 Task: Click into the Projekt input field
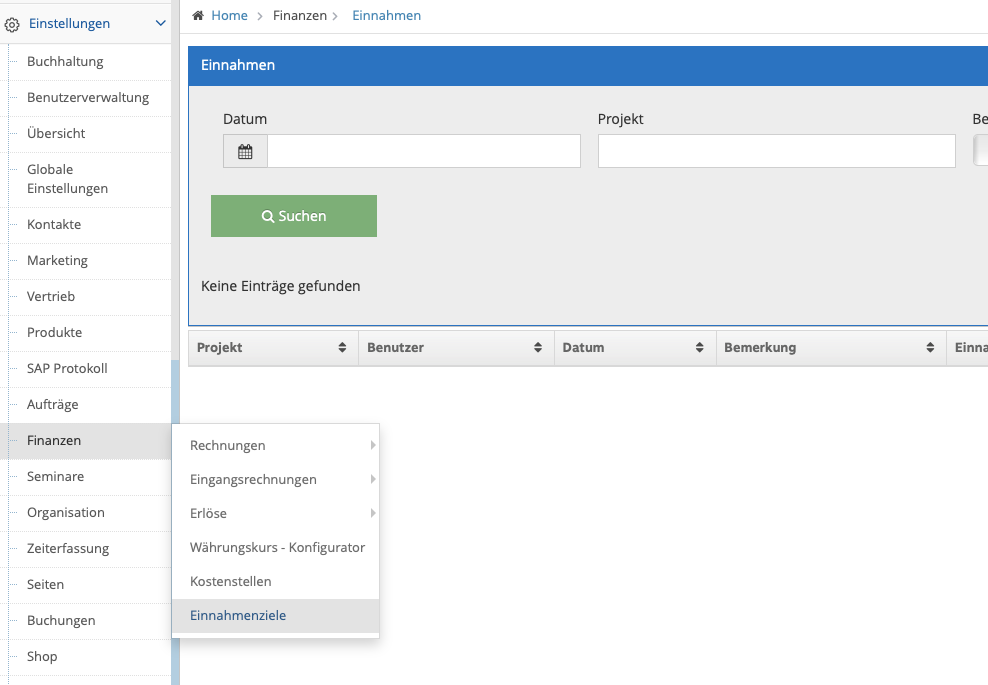point(776,151)
